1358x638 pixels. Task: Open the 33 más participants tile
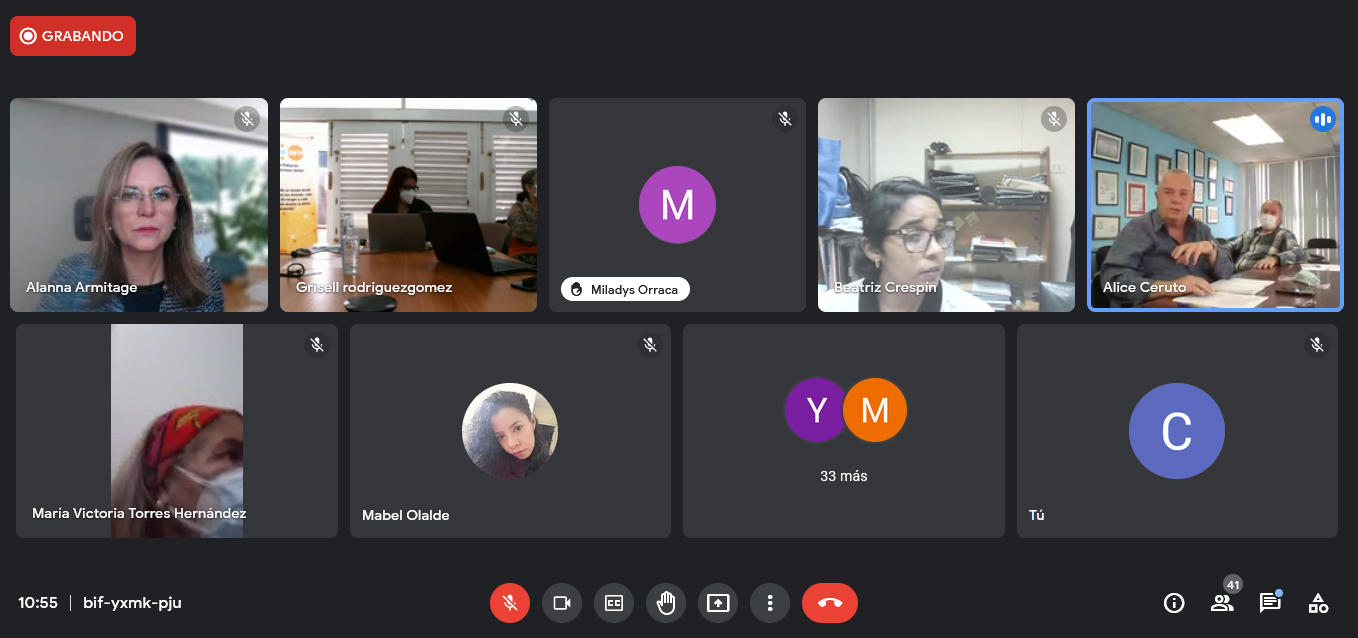coord(844,431)
